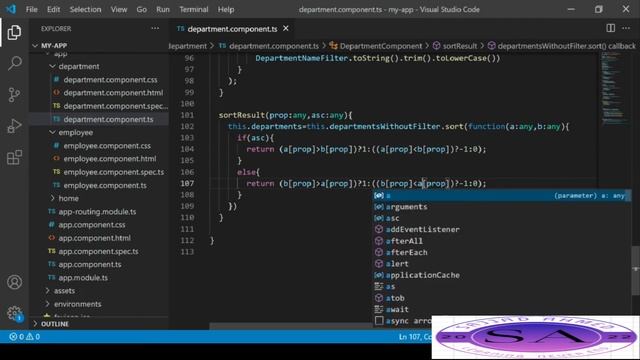This screenshot has height=360, width=640.
Task: Select 'await' keyword suggestion
Action: [x=502, y=310]
